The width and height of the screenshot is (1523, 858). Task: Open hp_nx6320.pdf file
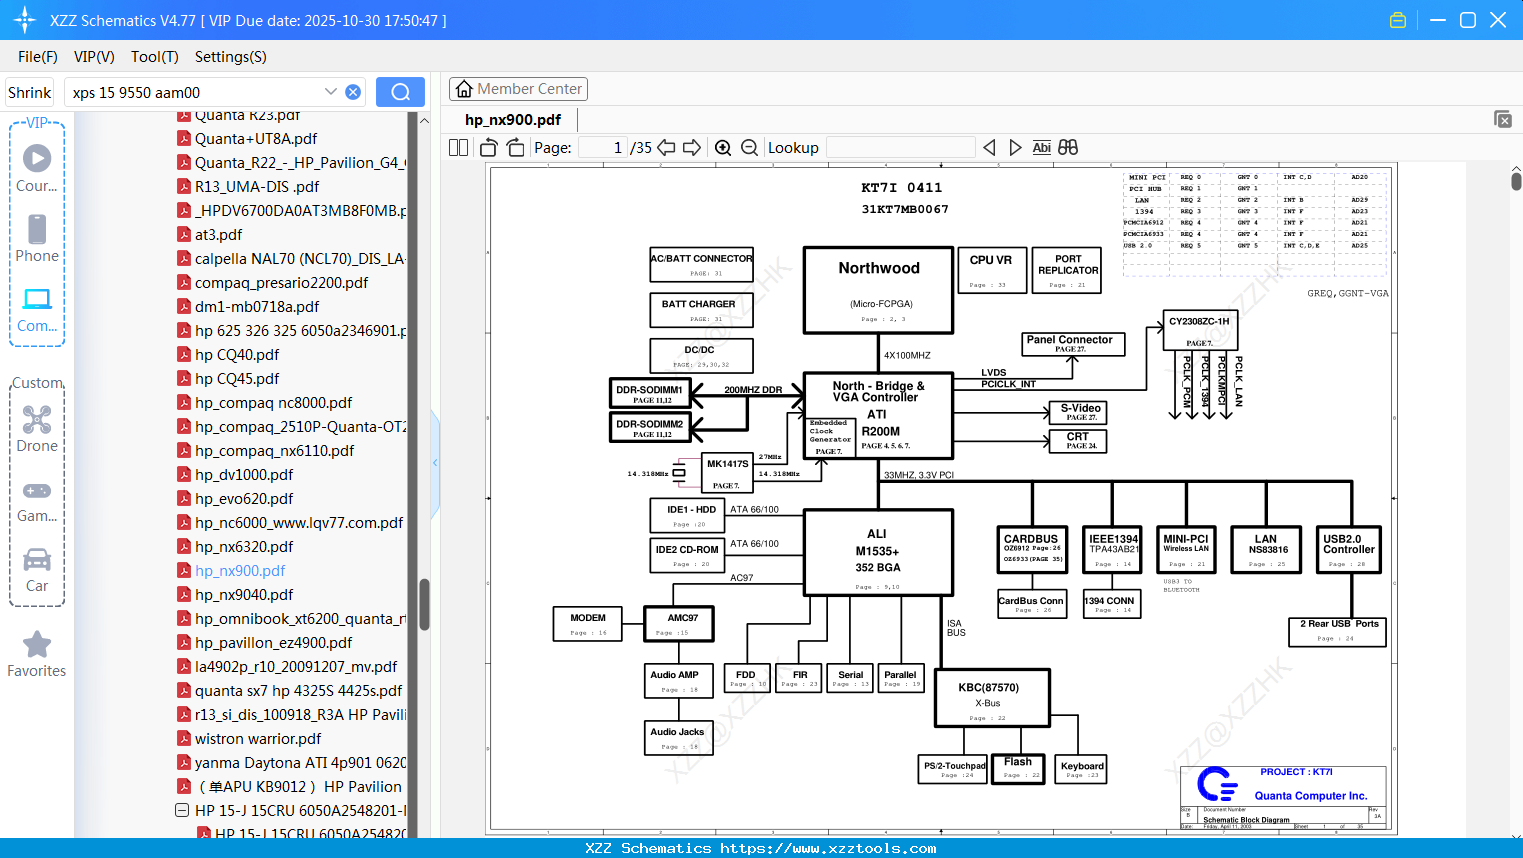[244, 546]
